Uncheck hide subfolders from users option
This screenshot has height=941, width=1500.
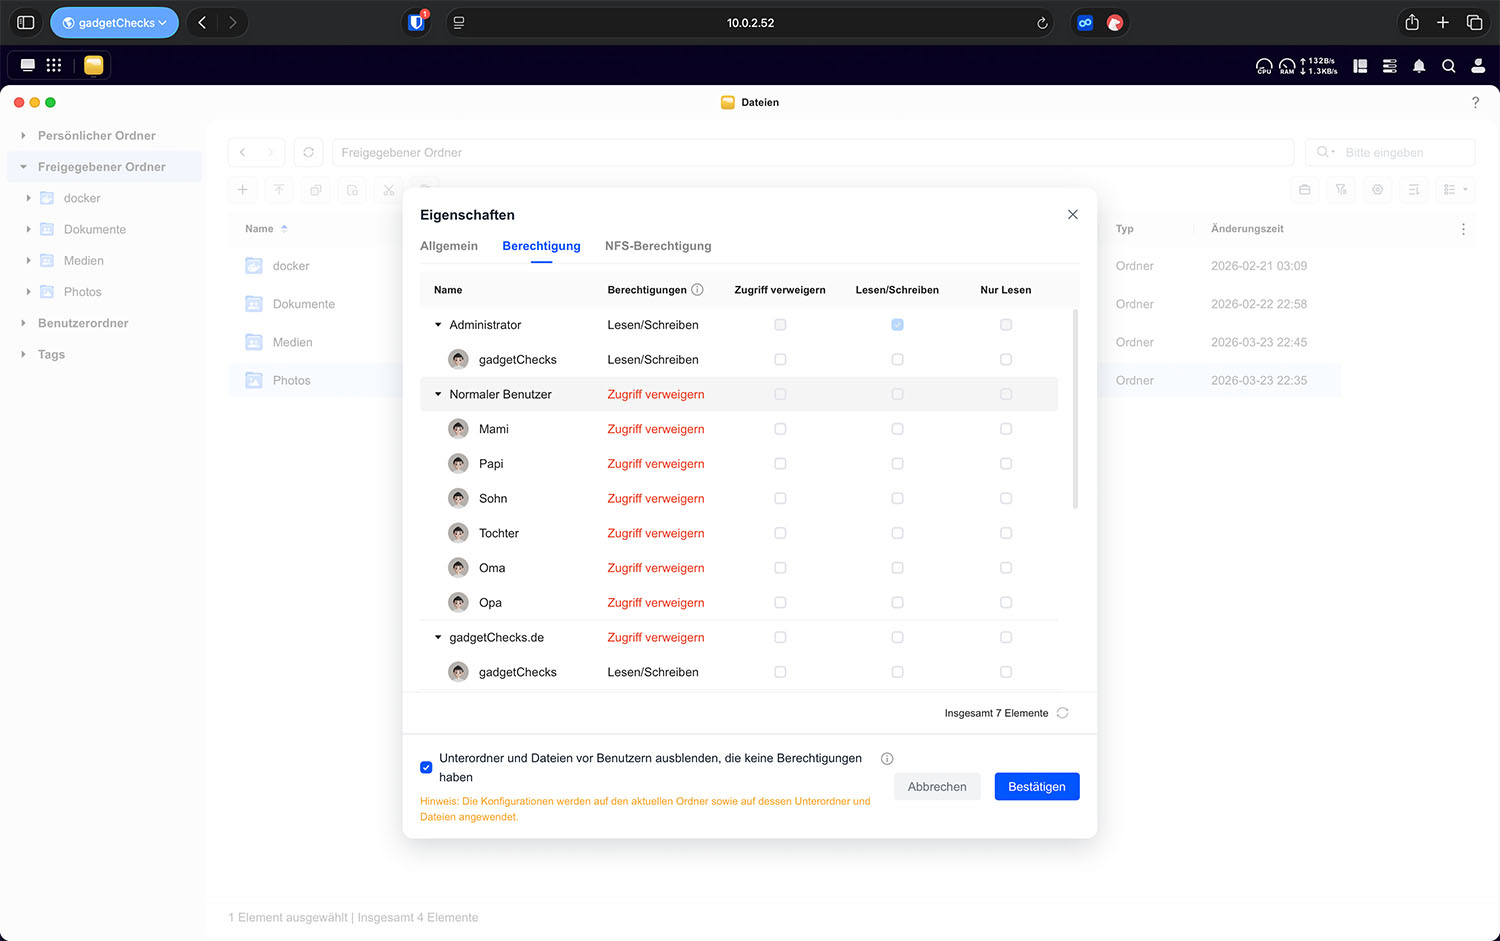pyautogui.click(x=426, y=767)
